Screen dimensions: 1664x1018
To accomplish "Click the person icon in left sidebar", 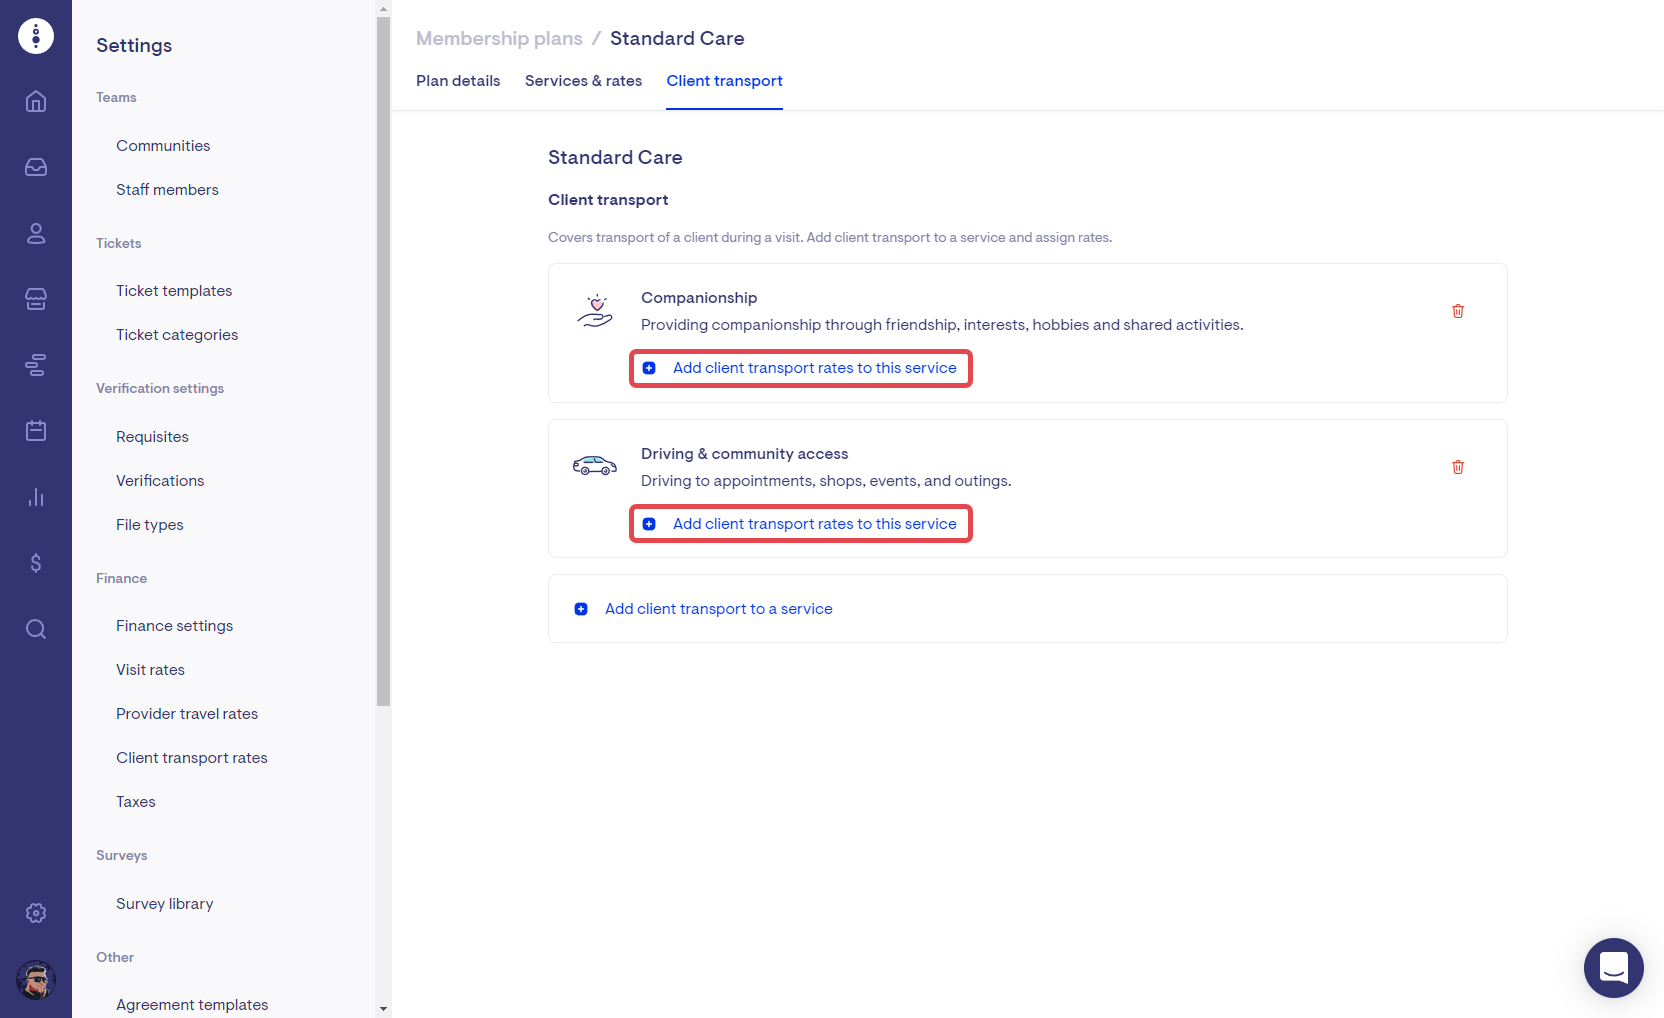I will 36,233.
